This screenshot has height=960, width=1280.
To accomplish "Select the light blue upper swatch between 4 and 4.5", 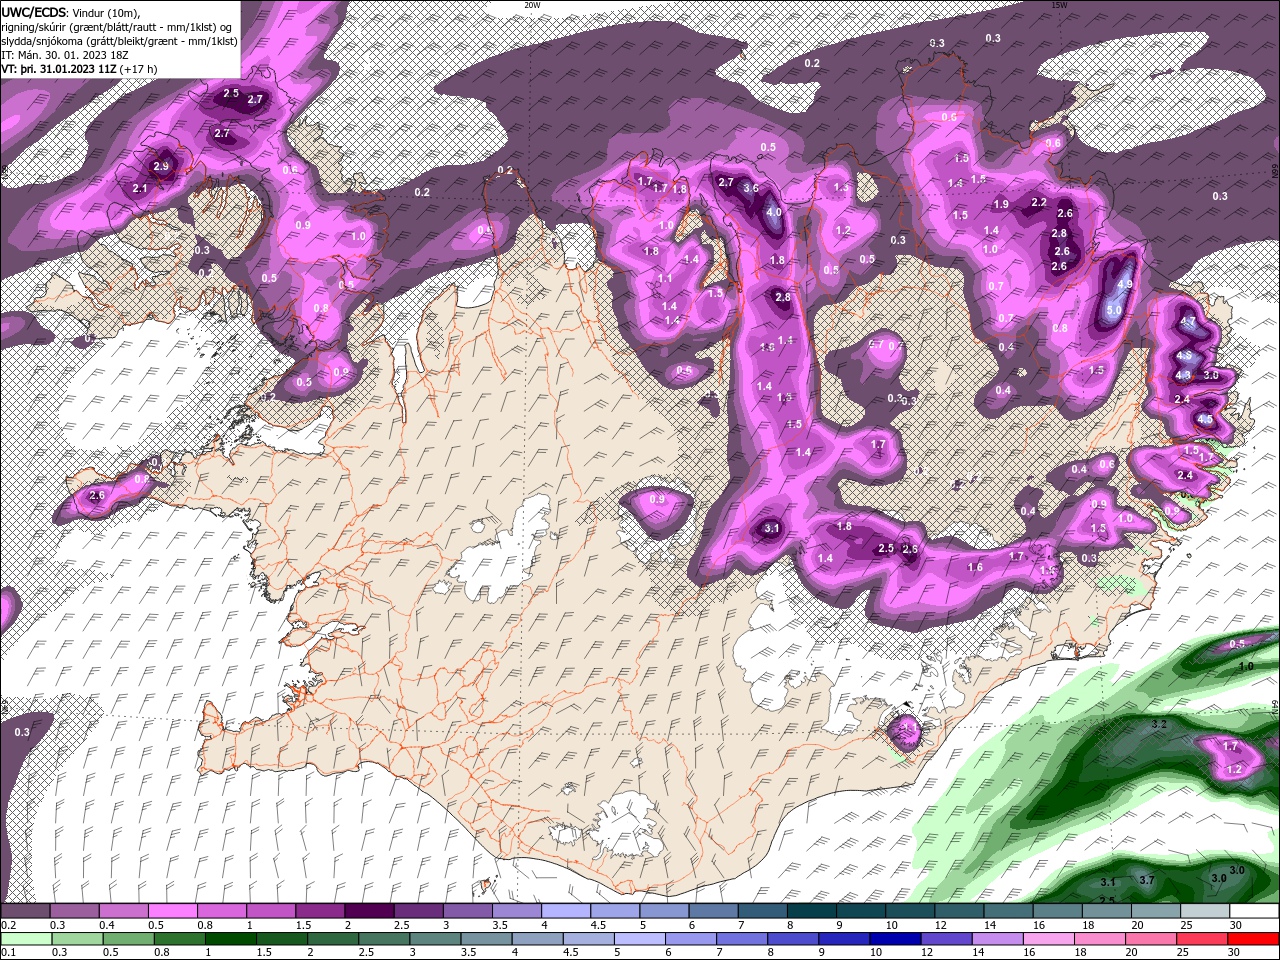I will click(x=564, y=912).
